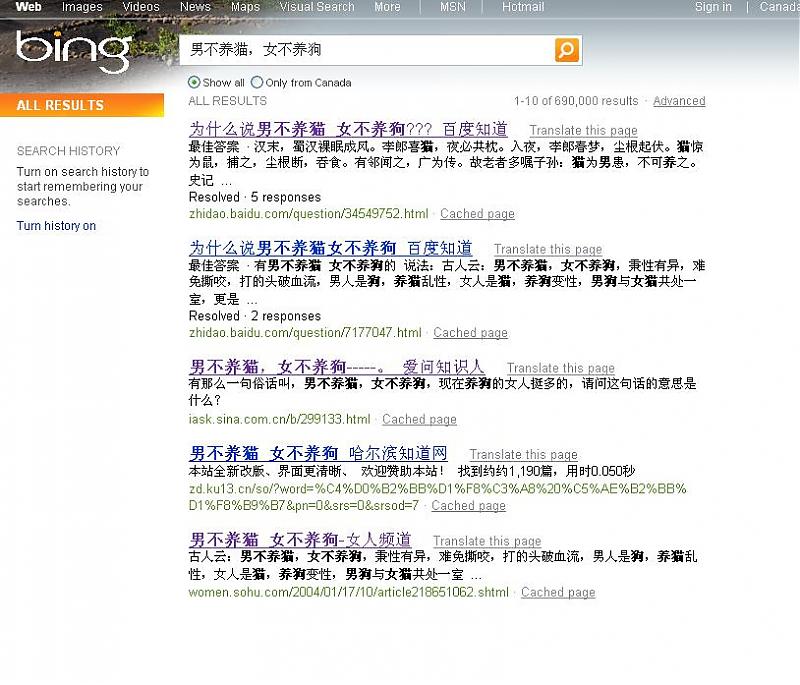Open cached page for question/7177047
This screenshot has height=685, width=800.
(x=470, y=333)
